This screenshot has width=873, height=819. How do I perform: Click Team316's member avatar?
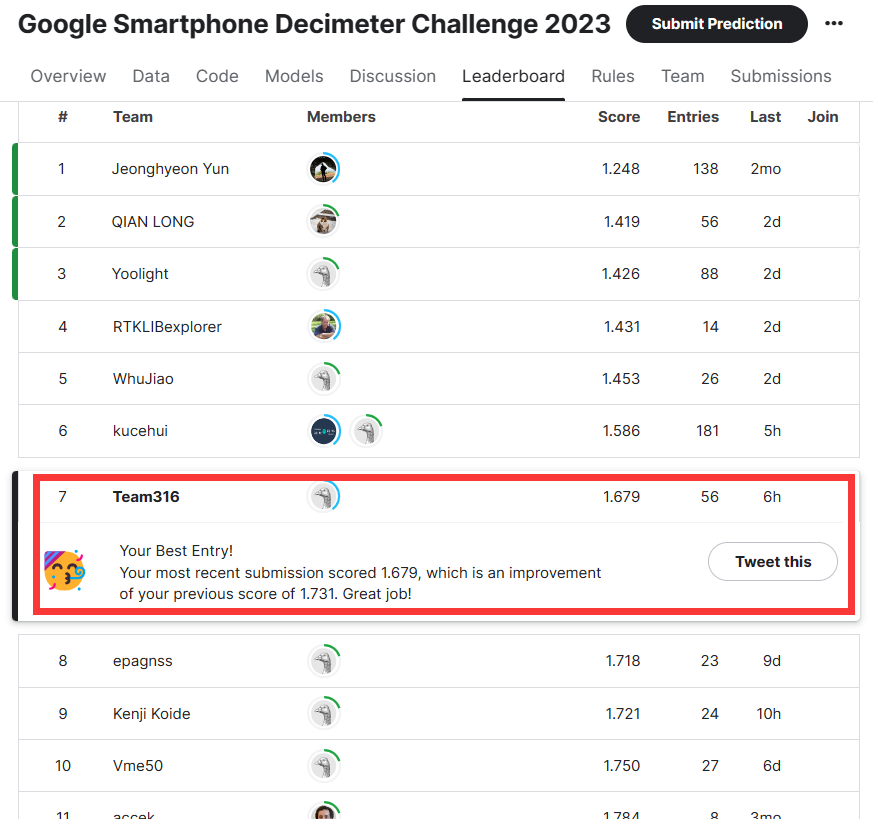click(x=323, y=496)
